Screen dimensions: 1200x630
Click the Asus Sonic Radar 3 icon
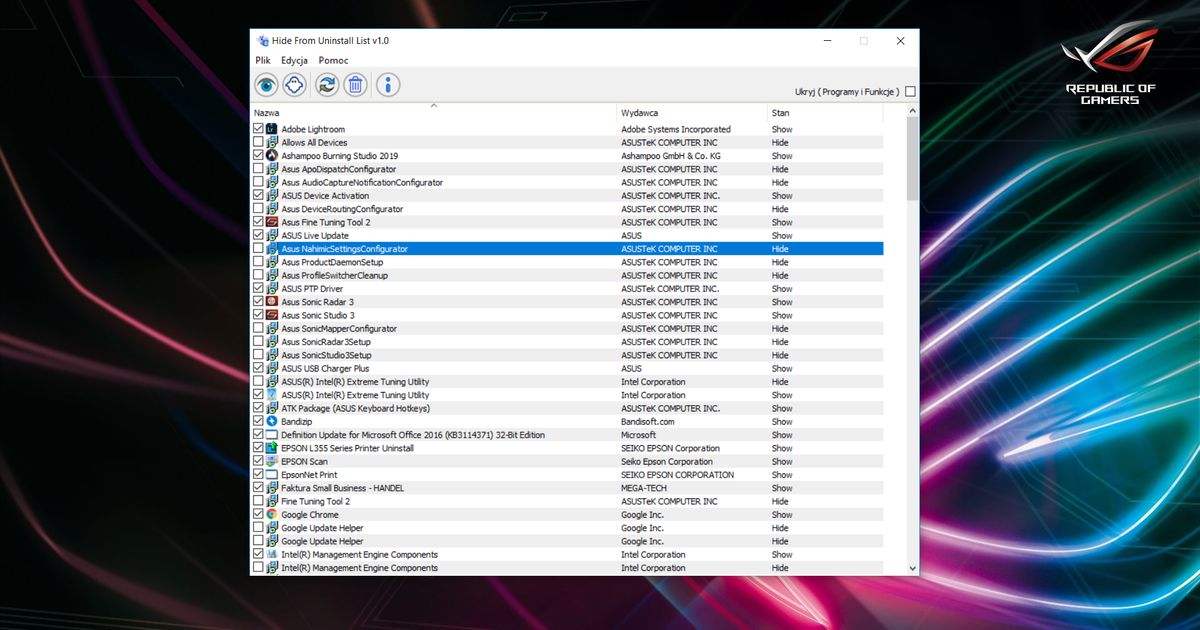tap(272, 302)
